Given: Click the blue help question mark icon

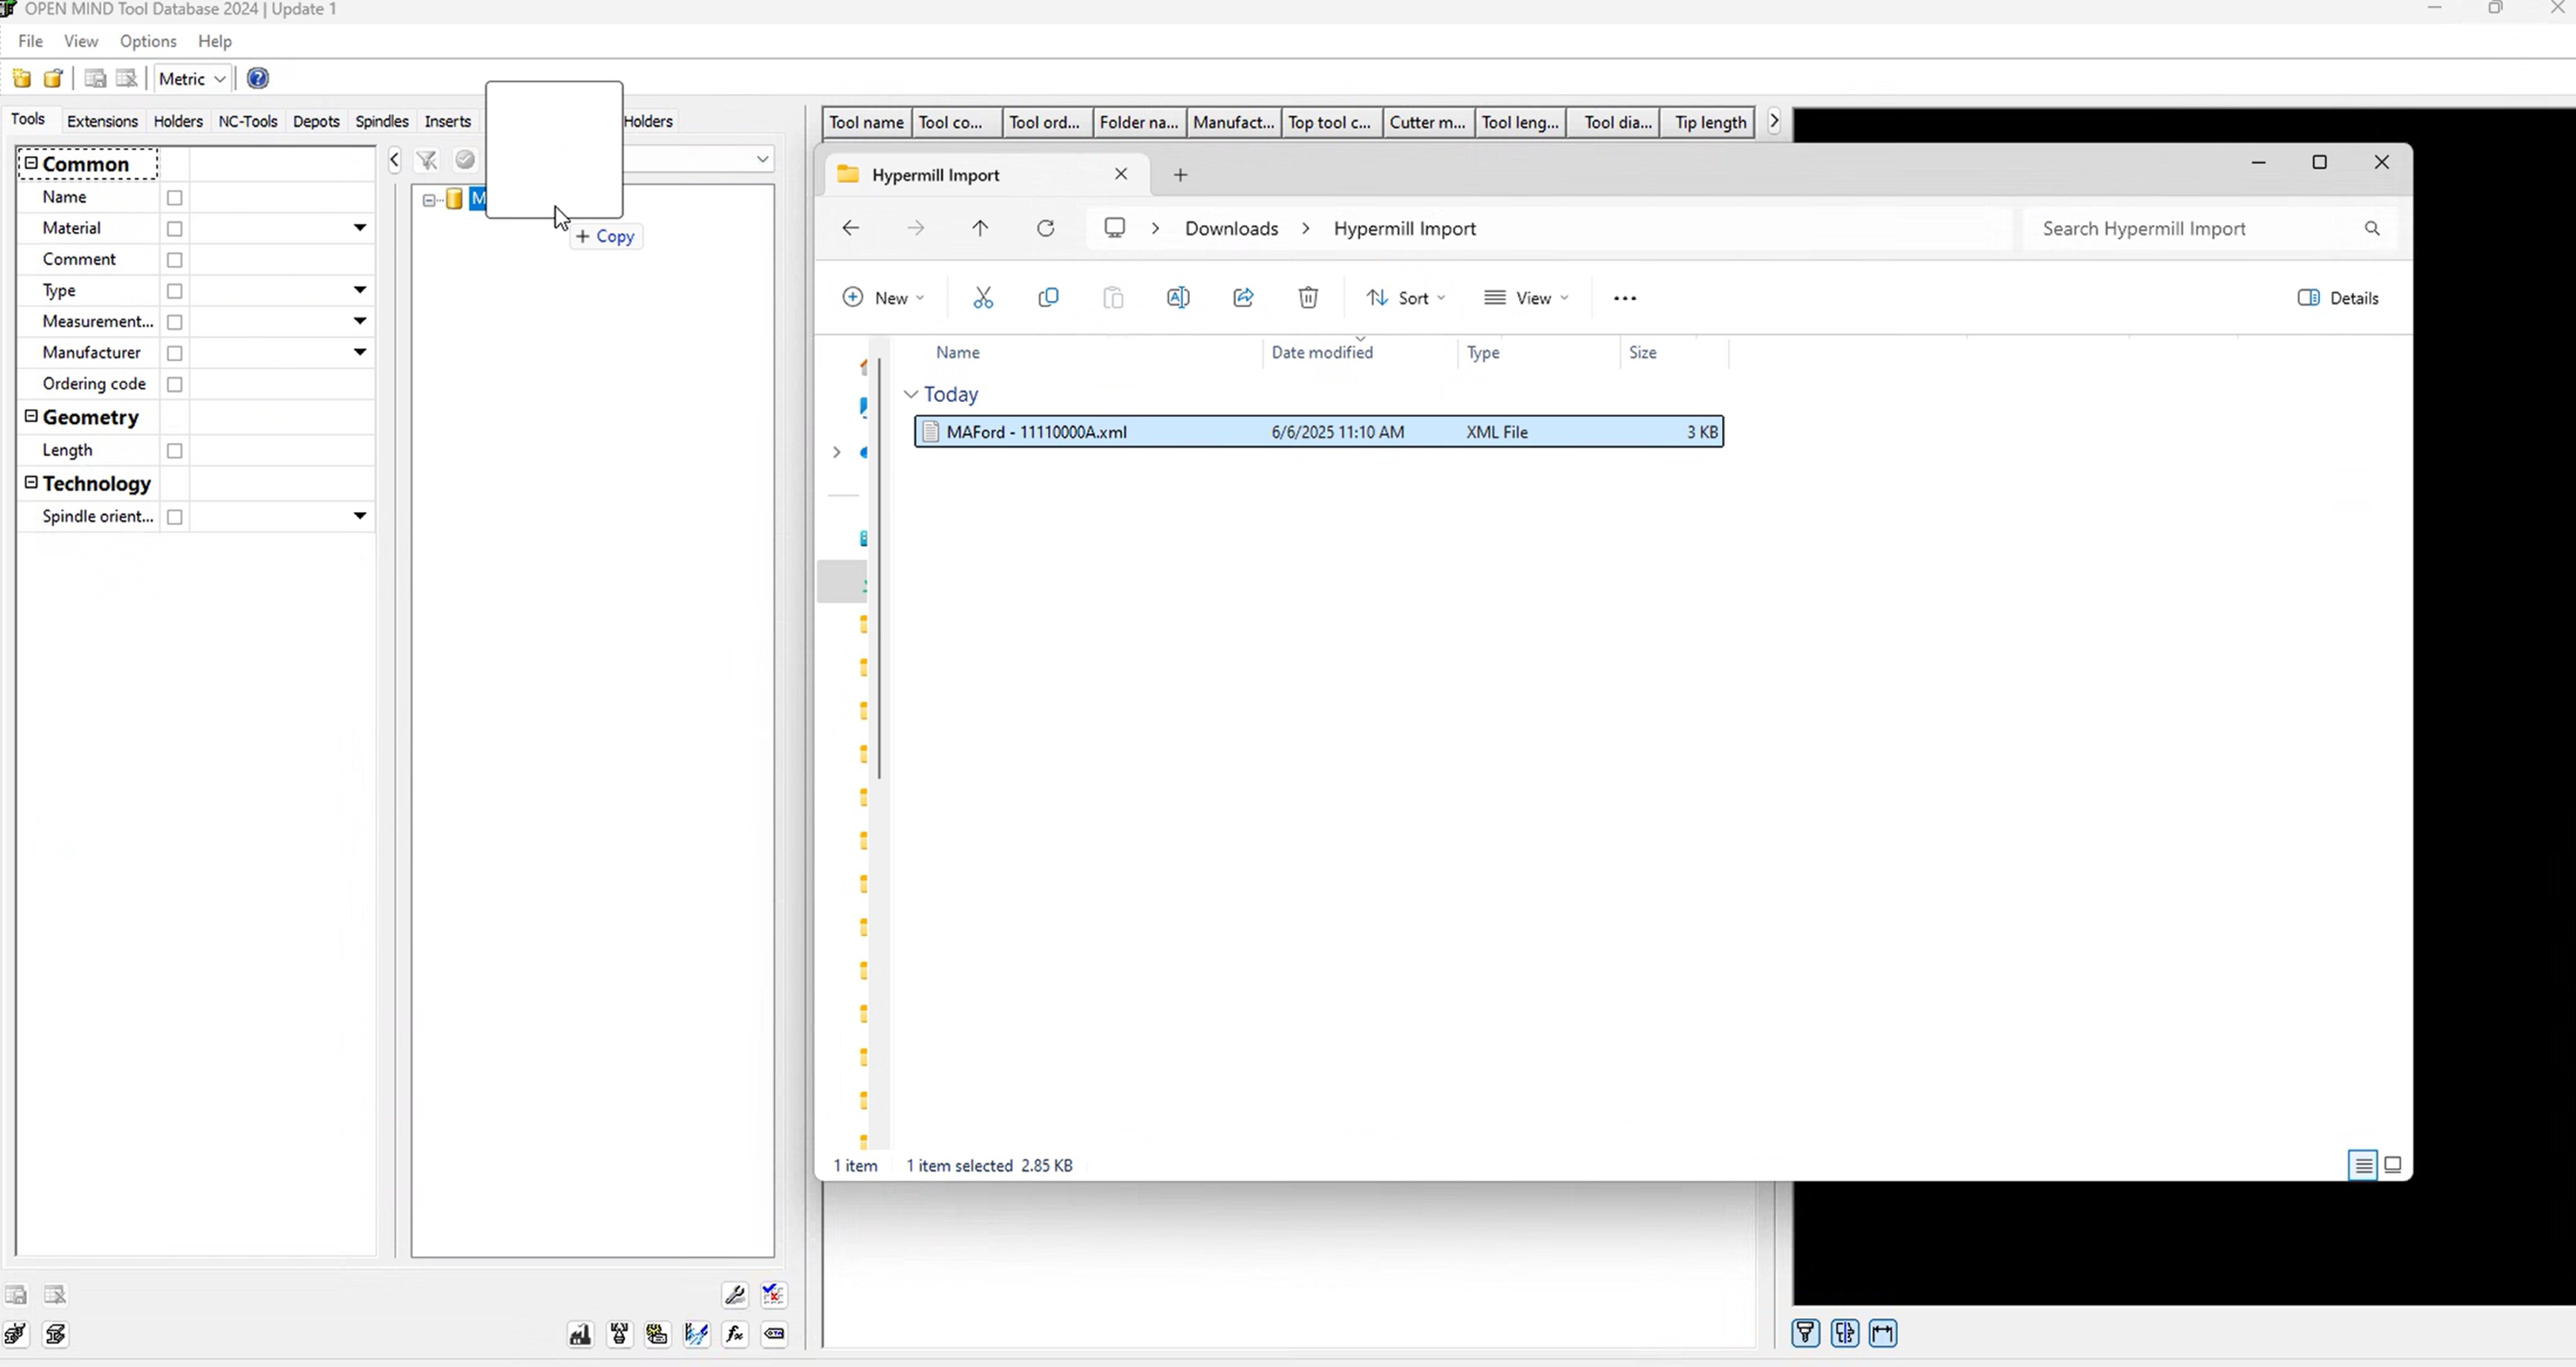Looking at the screenshot, I should point(258,78).
